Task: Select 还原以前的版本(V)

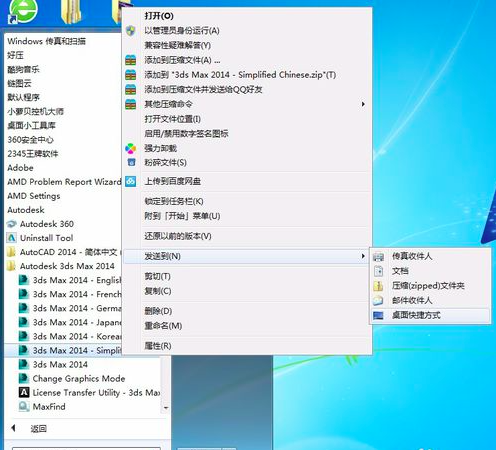Action: coord(178,236)
